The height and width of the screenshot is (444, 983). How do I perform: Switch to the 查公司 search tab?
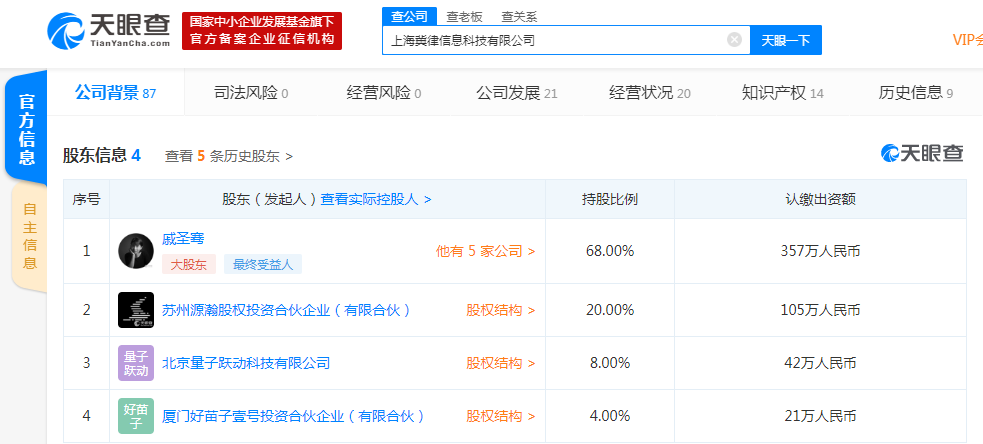pos(409,16)
